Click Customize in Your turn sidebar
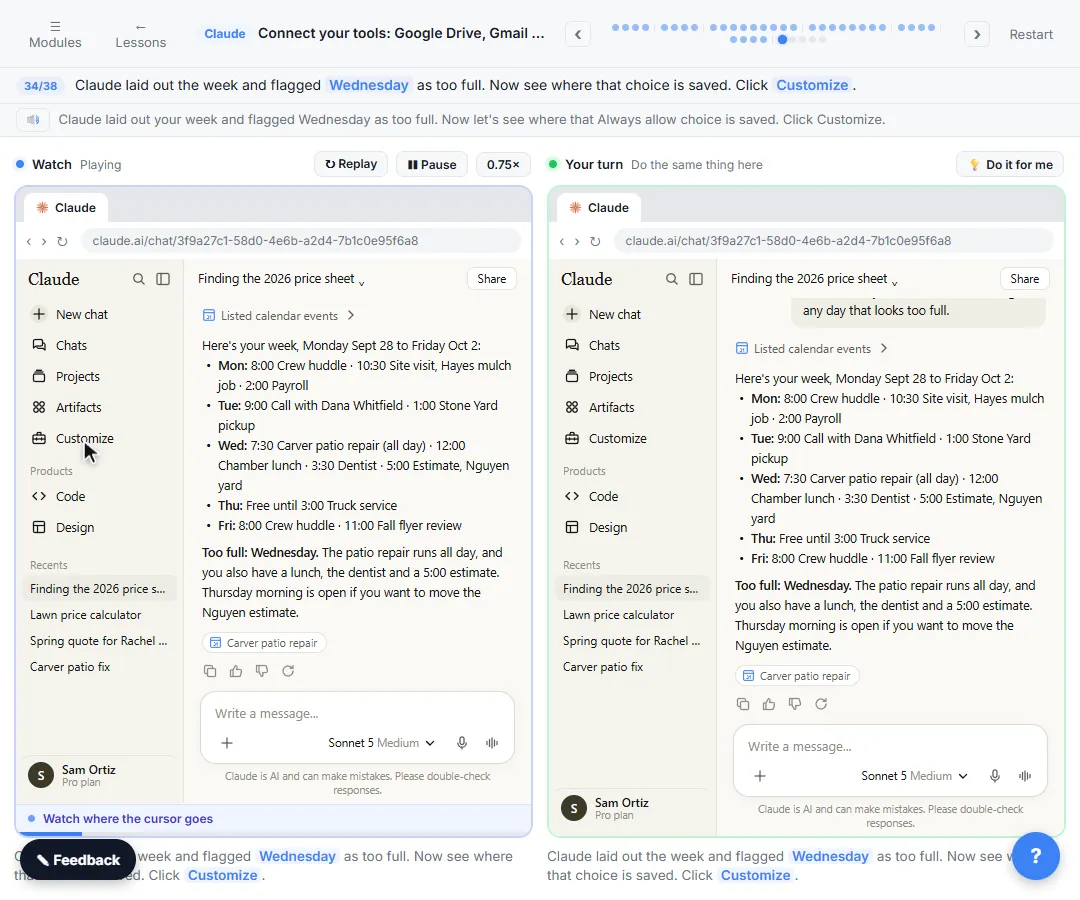 617,439
